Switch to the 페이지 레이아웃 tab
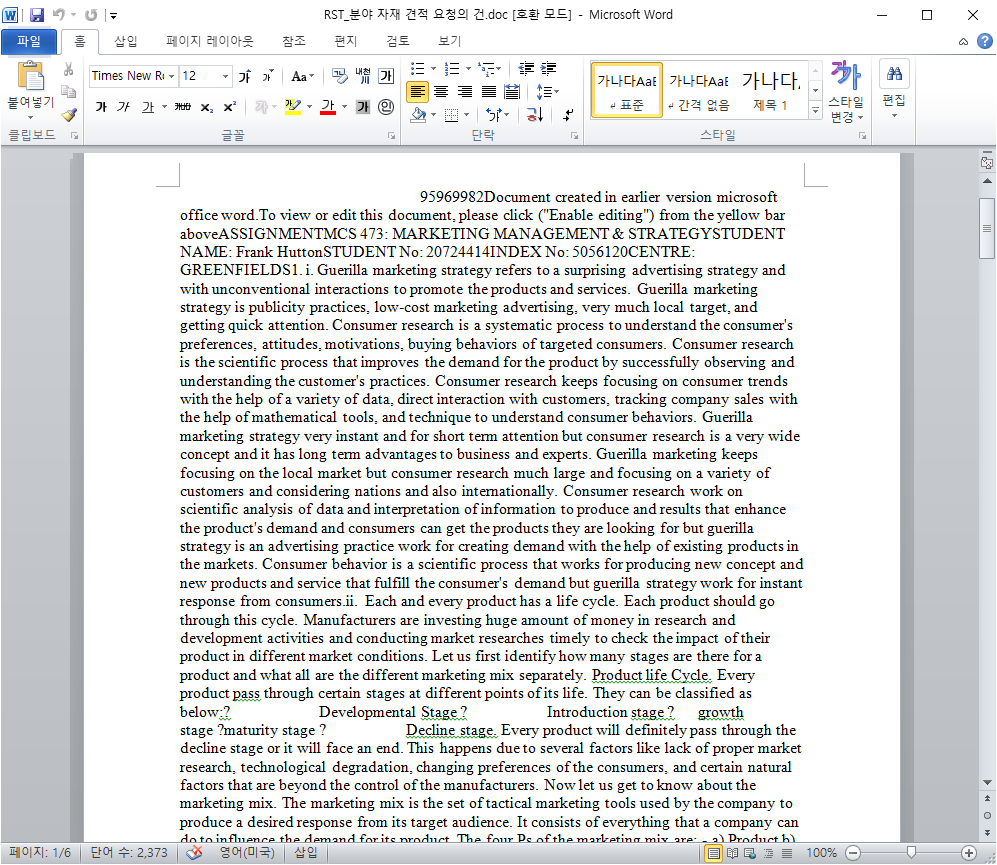997x865 pixels. point(210,41)
